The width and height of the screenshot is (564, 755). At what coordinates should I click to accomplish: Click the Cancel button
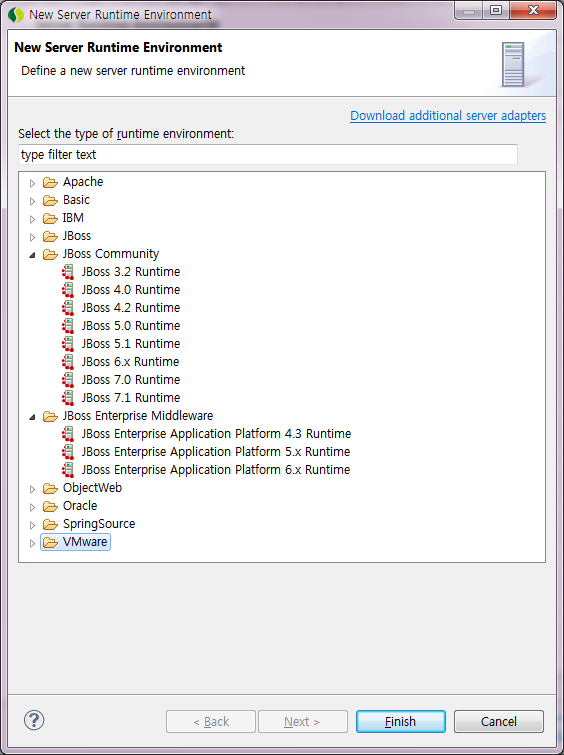click(498, 721)
